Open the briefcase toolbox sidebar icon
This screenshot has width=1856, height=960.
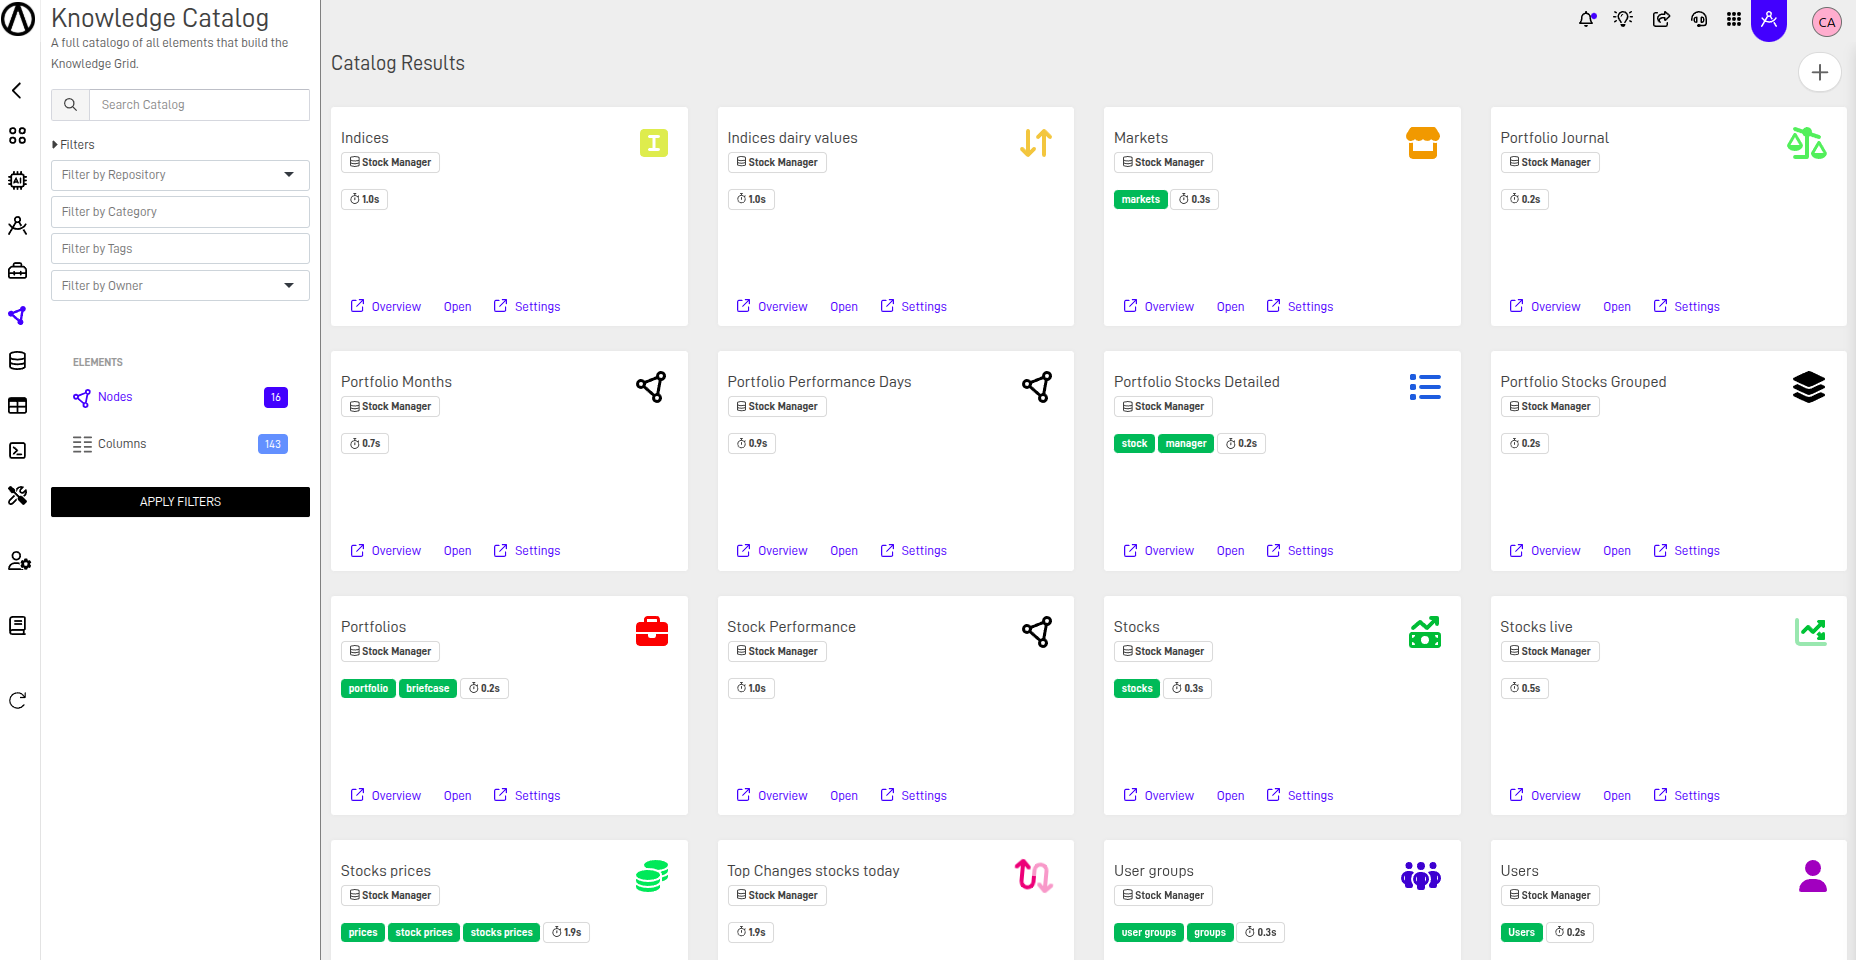(x=17, y=270)
